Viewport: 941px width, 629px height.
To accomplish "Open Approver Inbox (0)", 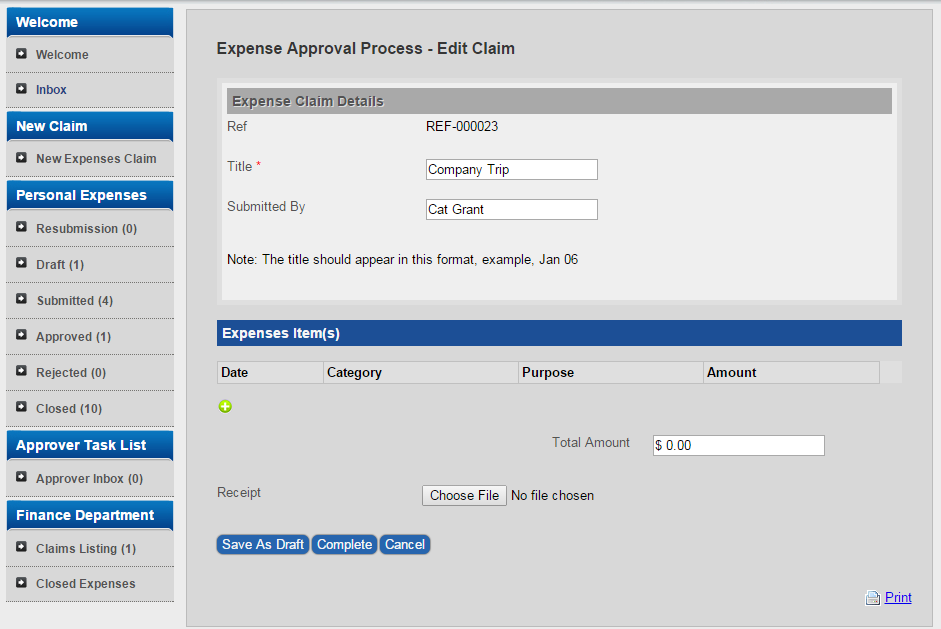I will pyautogui.click(x=89, y=479).
